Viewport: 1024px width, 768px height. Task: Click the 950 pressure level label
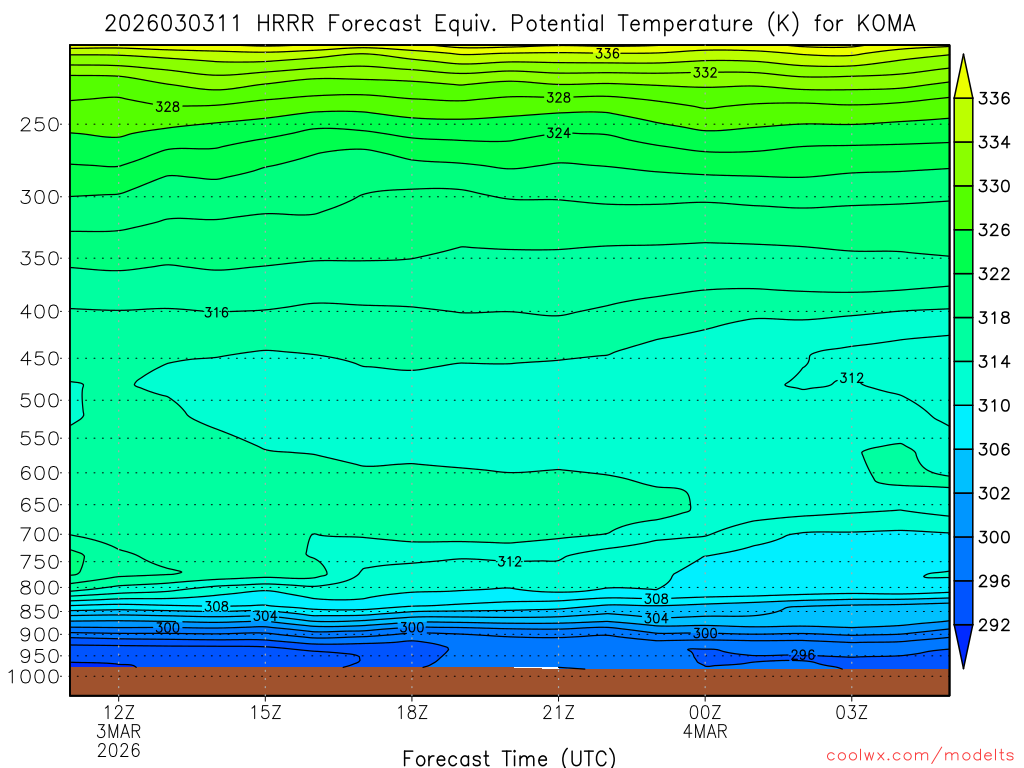click(39, 656)
